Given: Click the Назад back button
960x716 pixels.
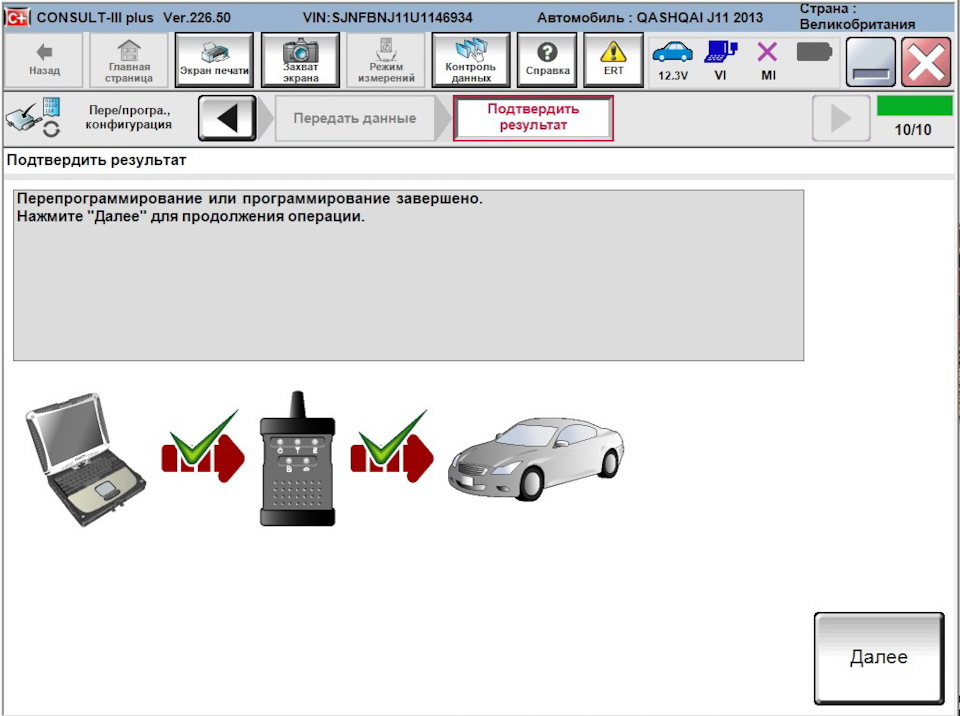Looking at the screenshot, I should 44,61.
